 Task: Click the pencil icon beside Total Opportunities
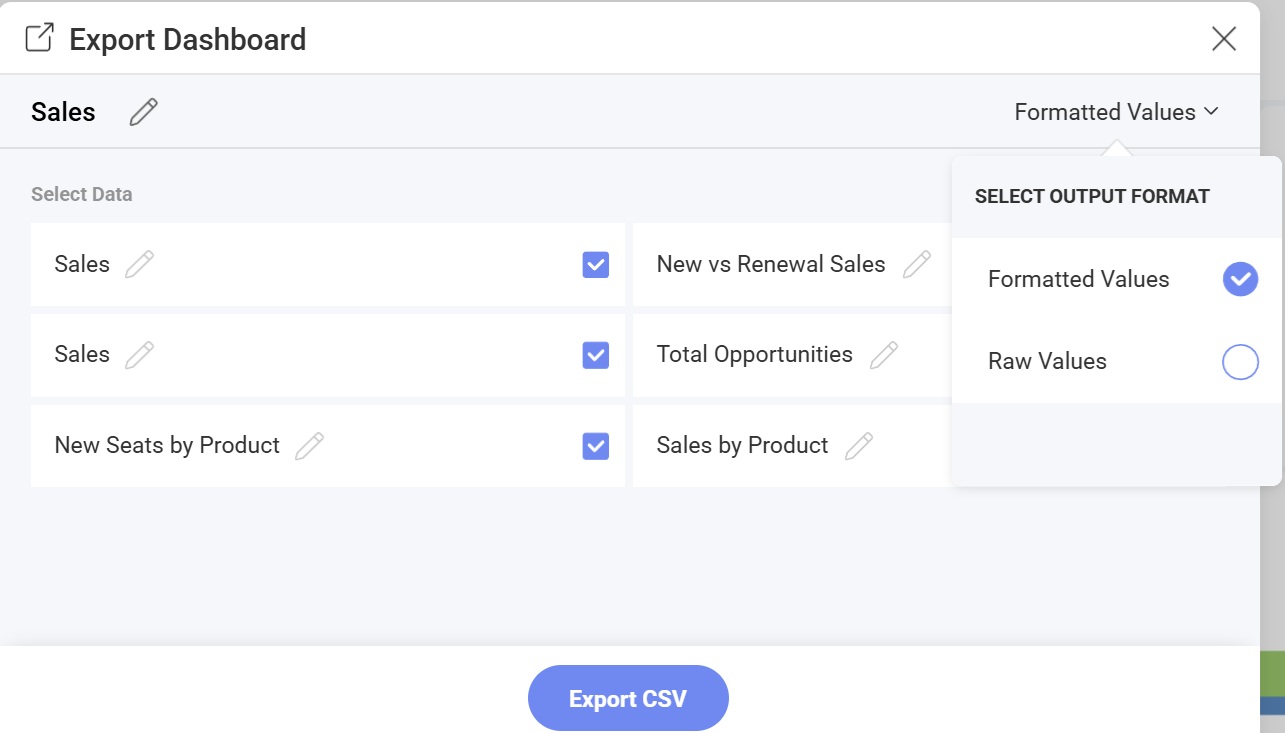(x=884, y=355)
